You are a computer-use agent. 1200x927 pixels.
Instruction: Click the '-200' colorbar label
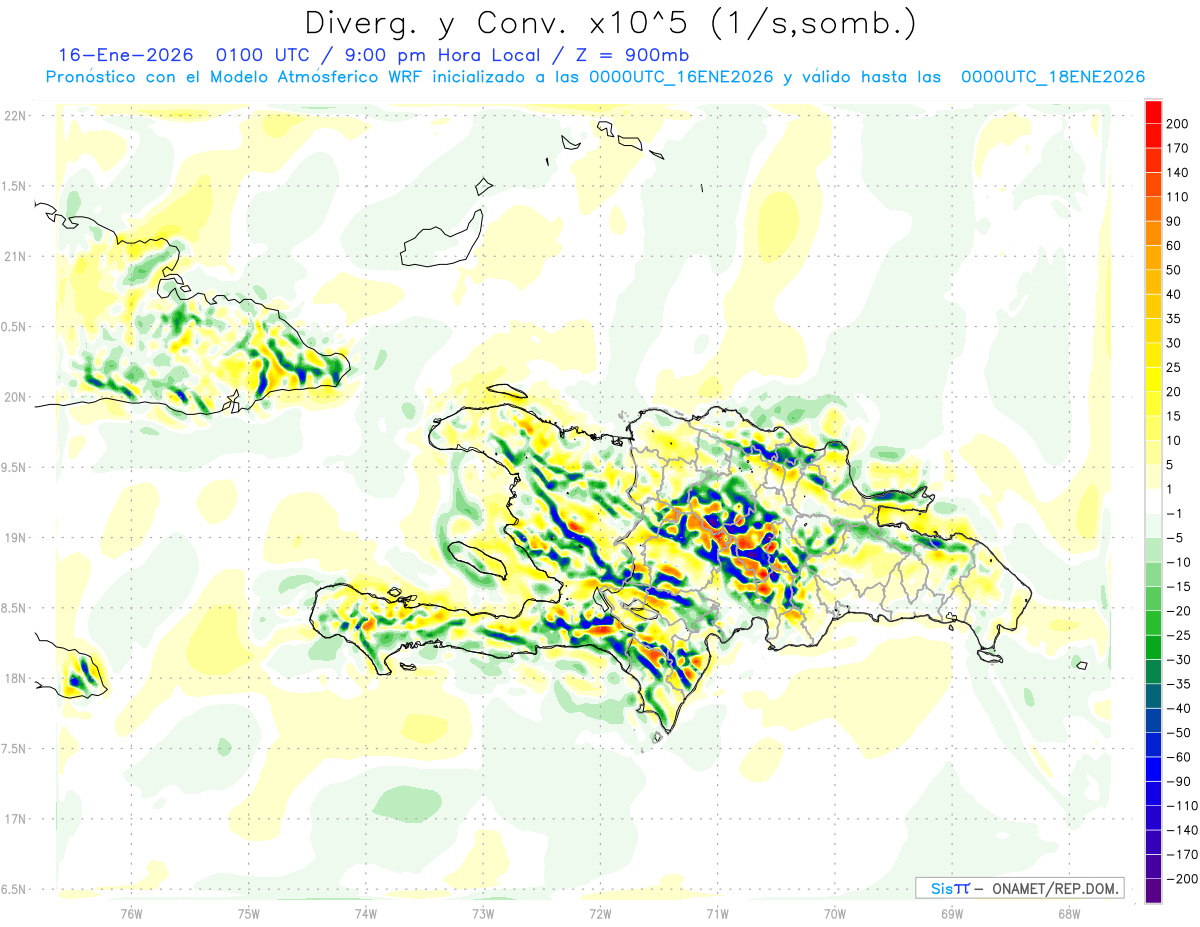coord(1181,879)
